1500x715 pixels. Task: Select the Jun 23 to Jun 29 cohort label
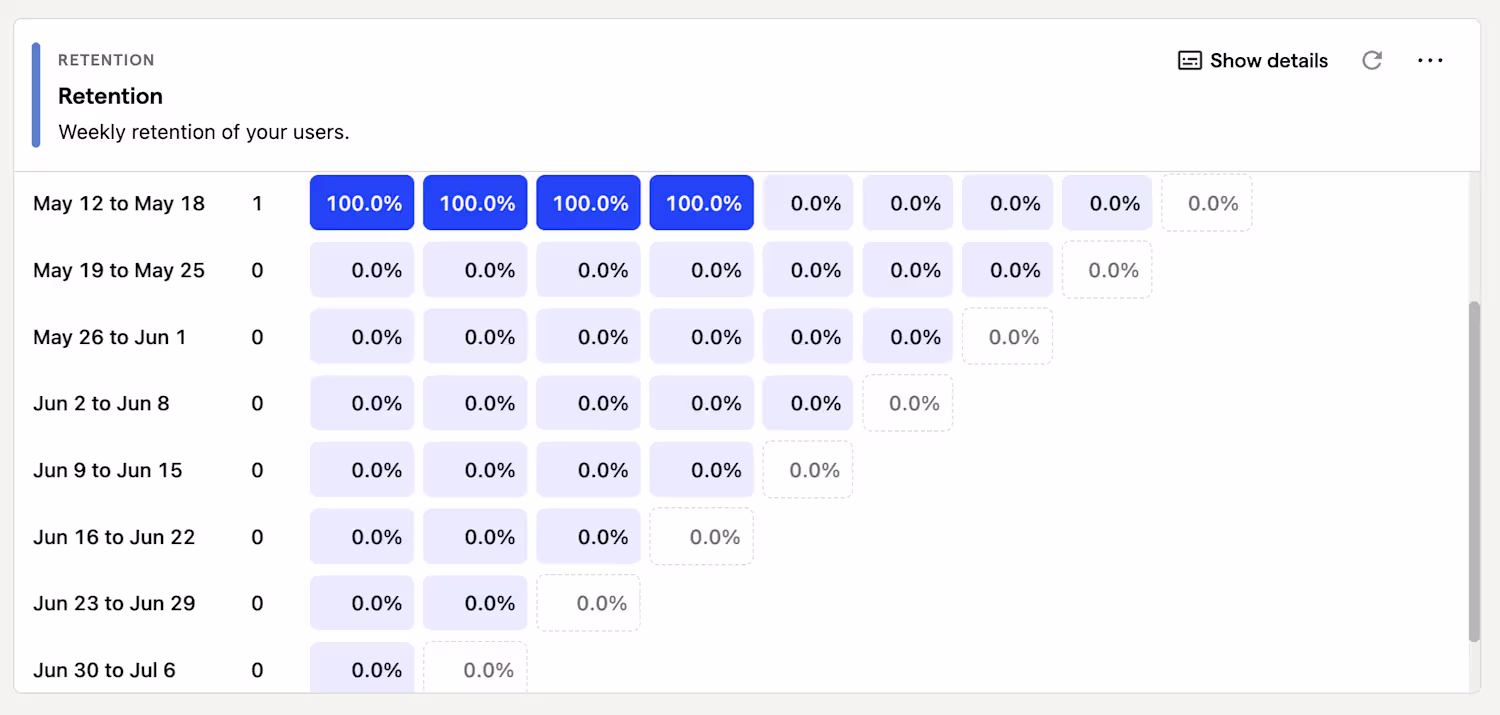[114, 604]
